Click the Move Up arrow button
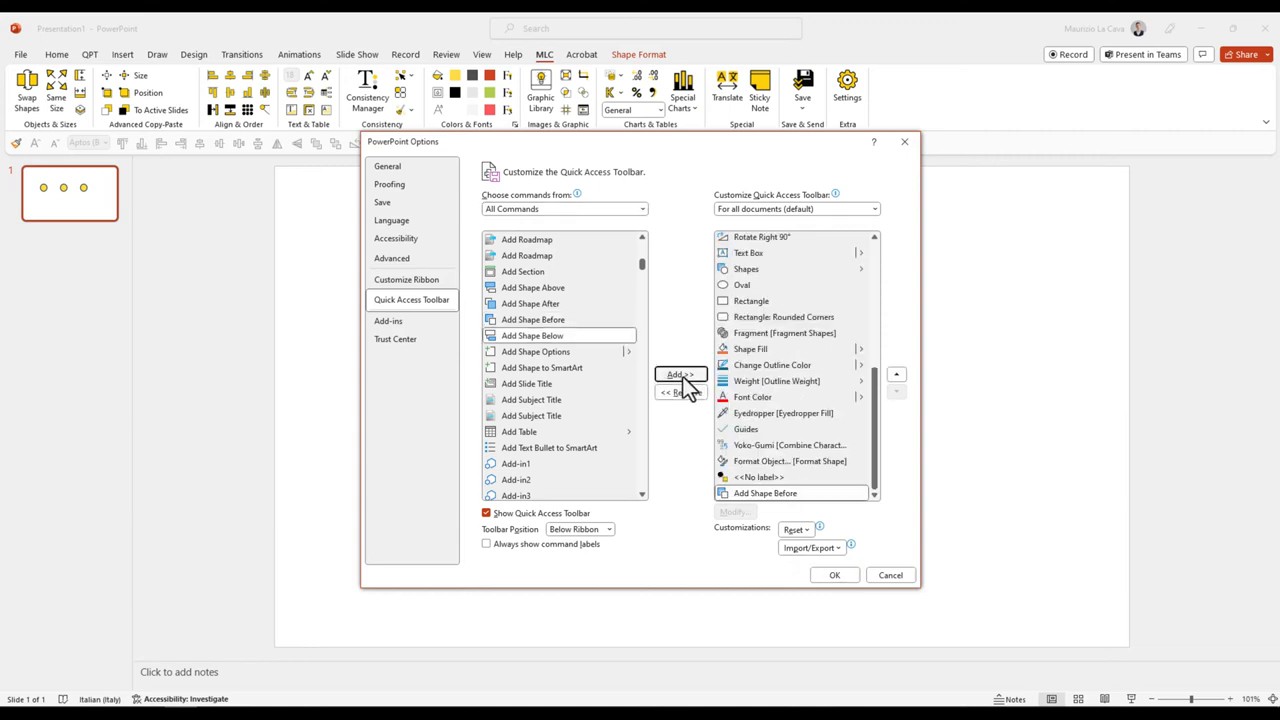This screenshot has height=720, width=1280. pyautogui.click(x=896, y=375)
